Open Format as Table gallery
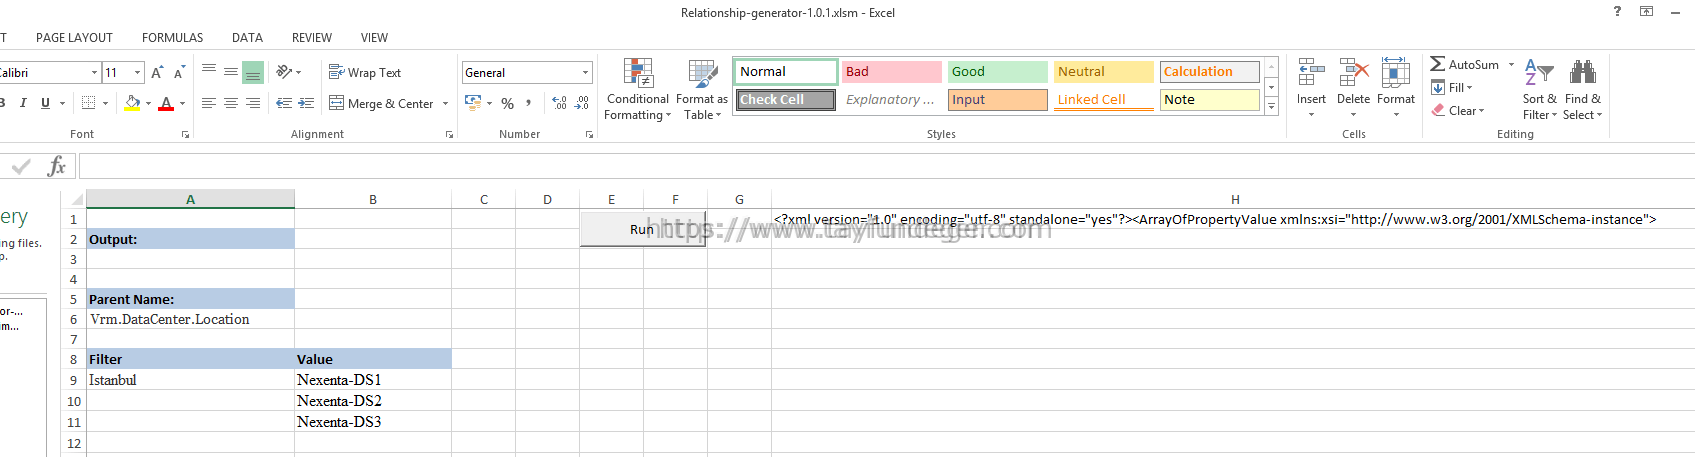Image resolution: width=1695 pixels, height=457 pixels. coord(702,89)
